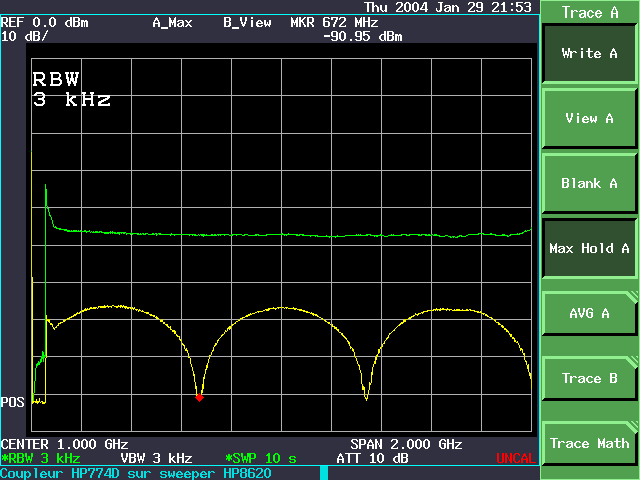Click the POS detector label

(x=13, y=402)
